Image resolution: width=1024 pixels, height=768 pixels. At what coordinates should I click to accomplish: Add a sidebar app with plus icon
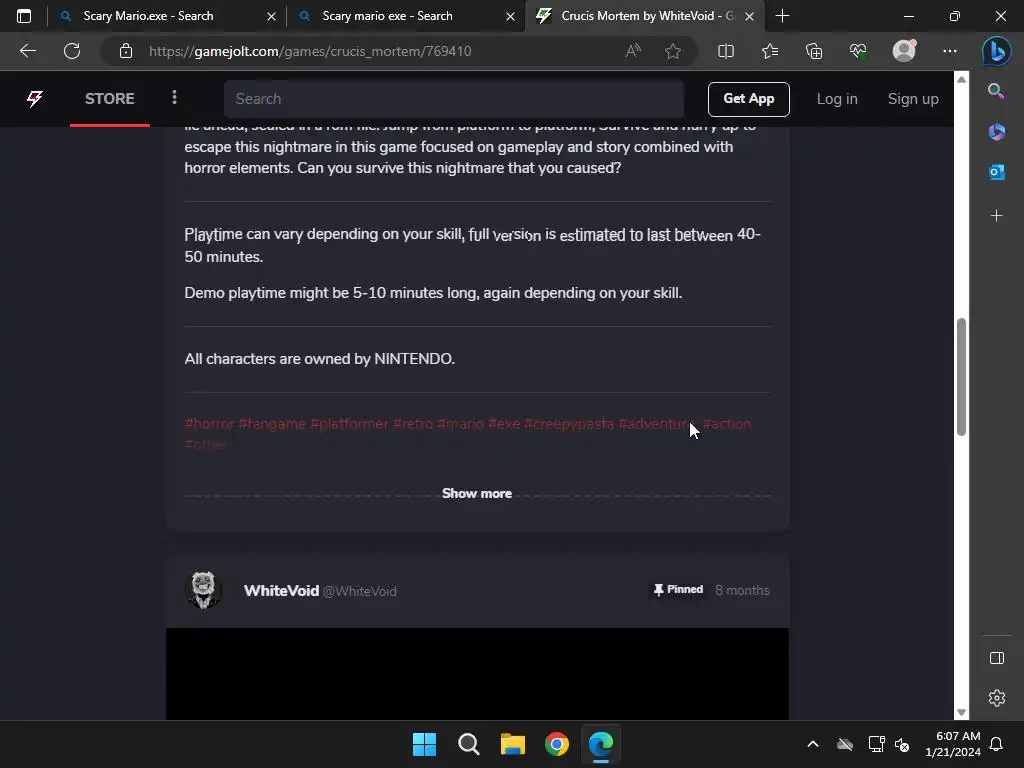[997, 216]
